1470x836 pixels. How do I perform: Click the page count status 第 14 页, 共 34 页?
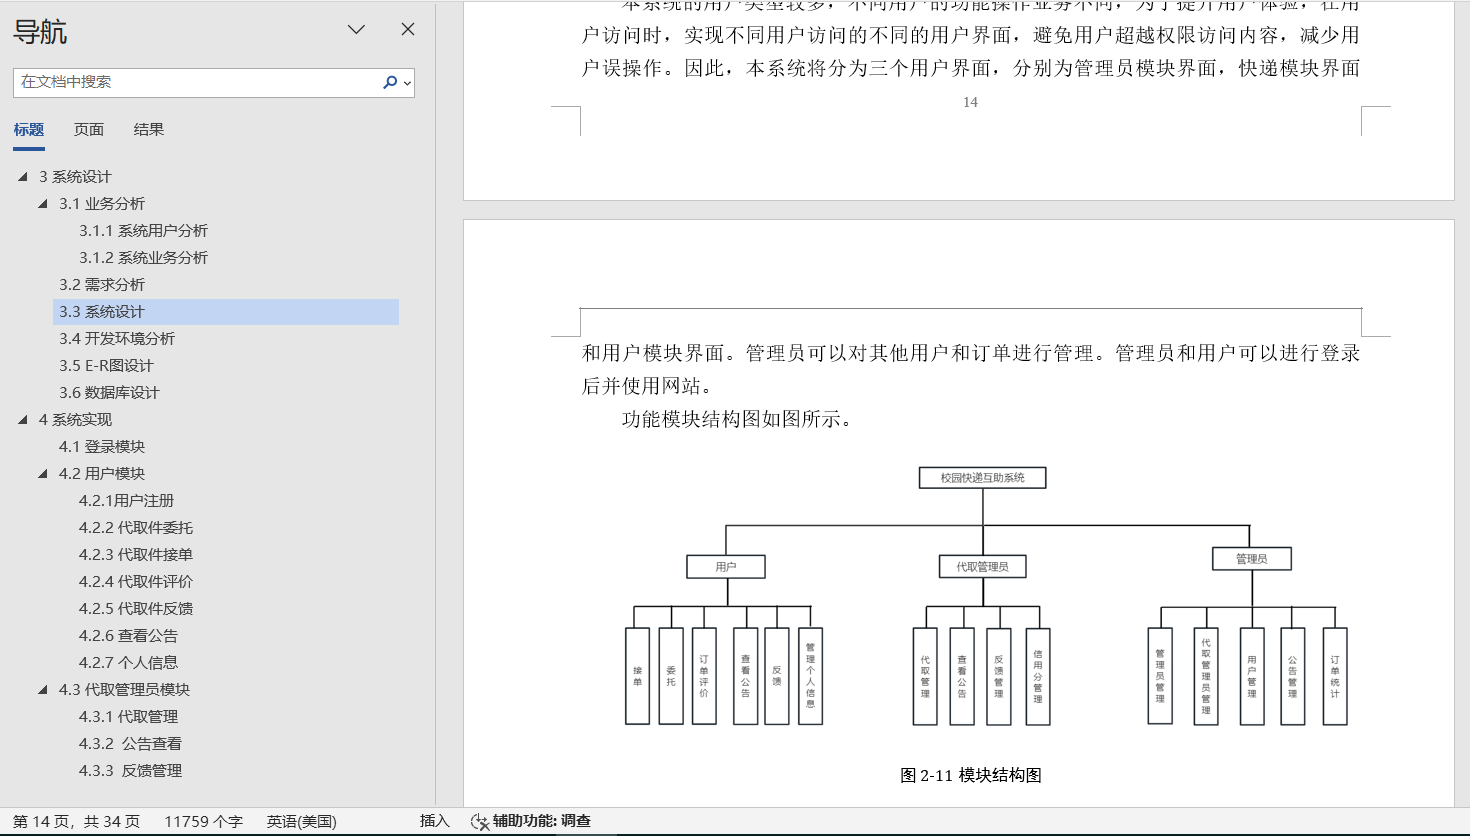(x=76, y=821)
